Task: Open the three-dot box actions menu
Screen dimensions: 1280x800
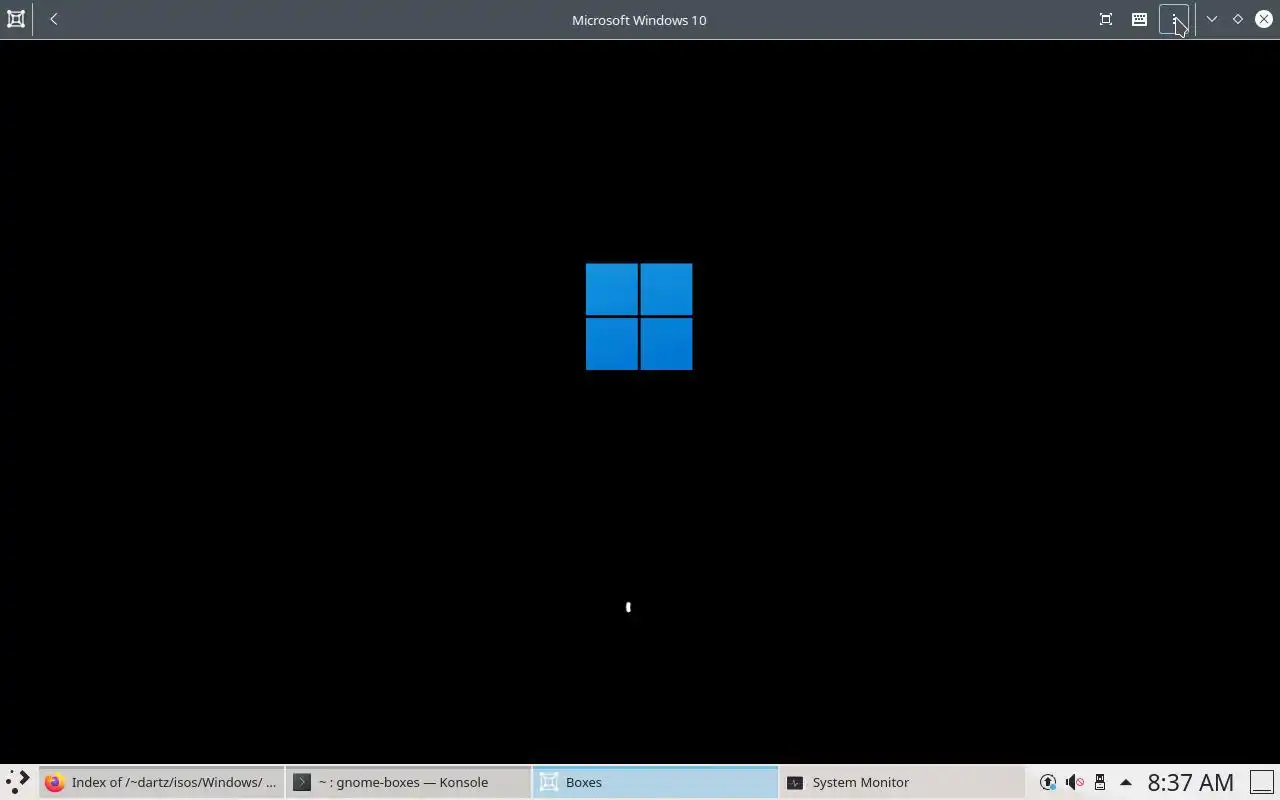Action: click(1174, 19)
